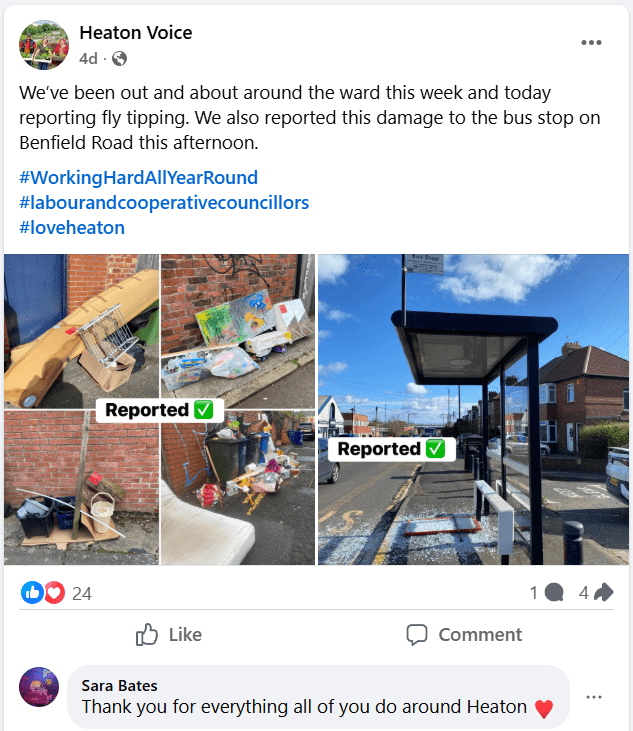Click the public globe audience icon

click(x=119, y=59)
